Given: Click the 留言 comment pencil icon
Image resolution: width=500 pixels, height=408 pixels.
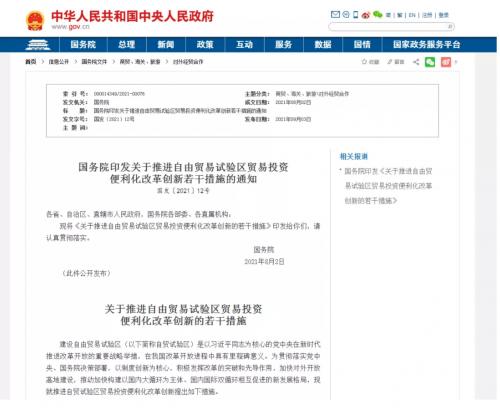Looking at the screenshot, I should (x=395, y=62).
